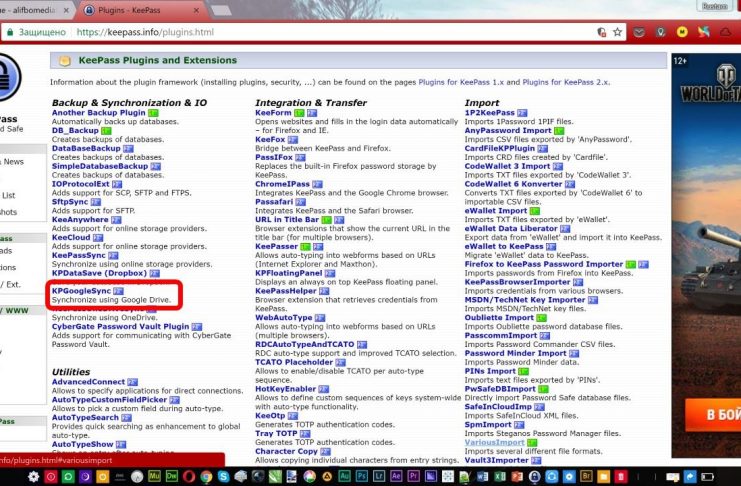Open the AnyPassword Import link
This screenshot has height=486, width=741.
508,130
